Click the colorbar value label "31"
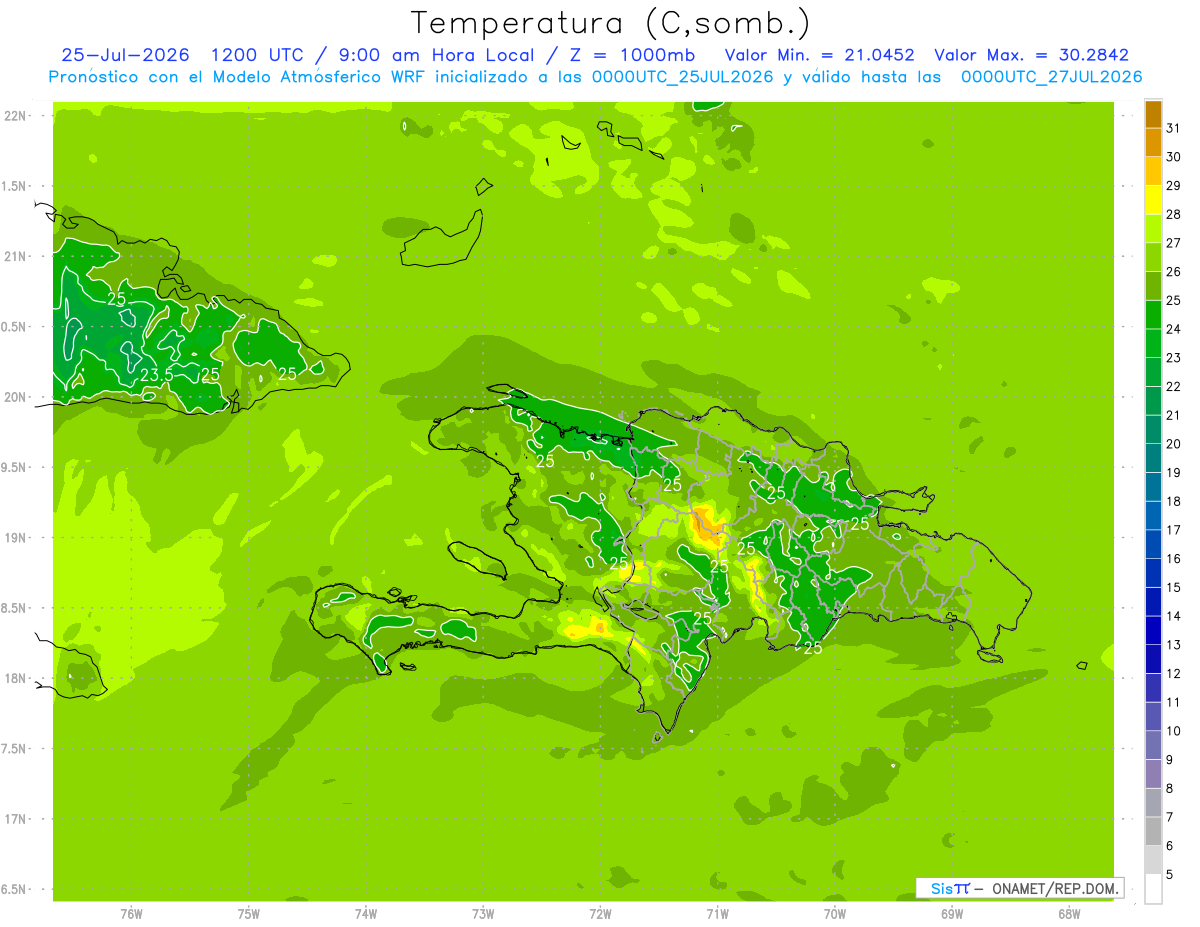 click(x=1174, y=128)
